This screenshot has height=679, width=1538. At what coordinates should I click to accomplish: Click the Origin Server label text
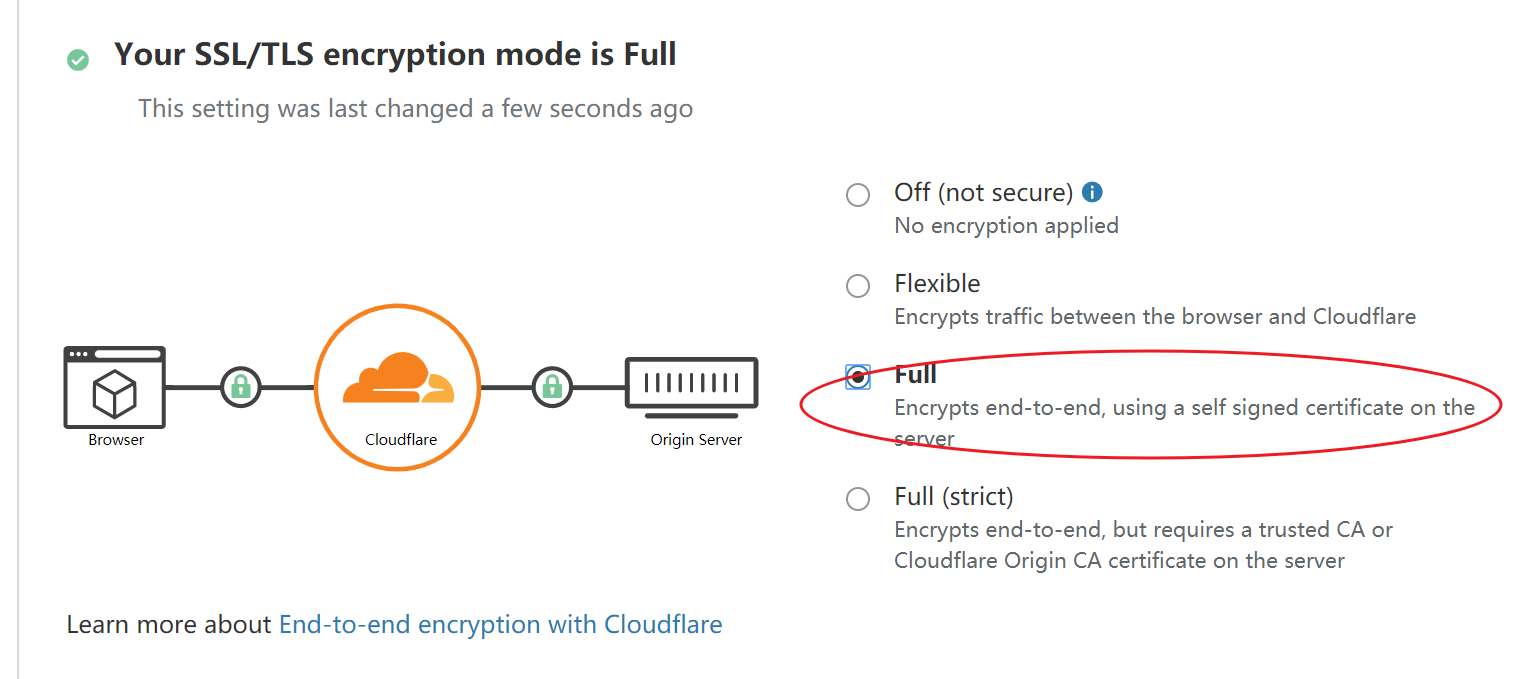(x=696, y=440)
